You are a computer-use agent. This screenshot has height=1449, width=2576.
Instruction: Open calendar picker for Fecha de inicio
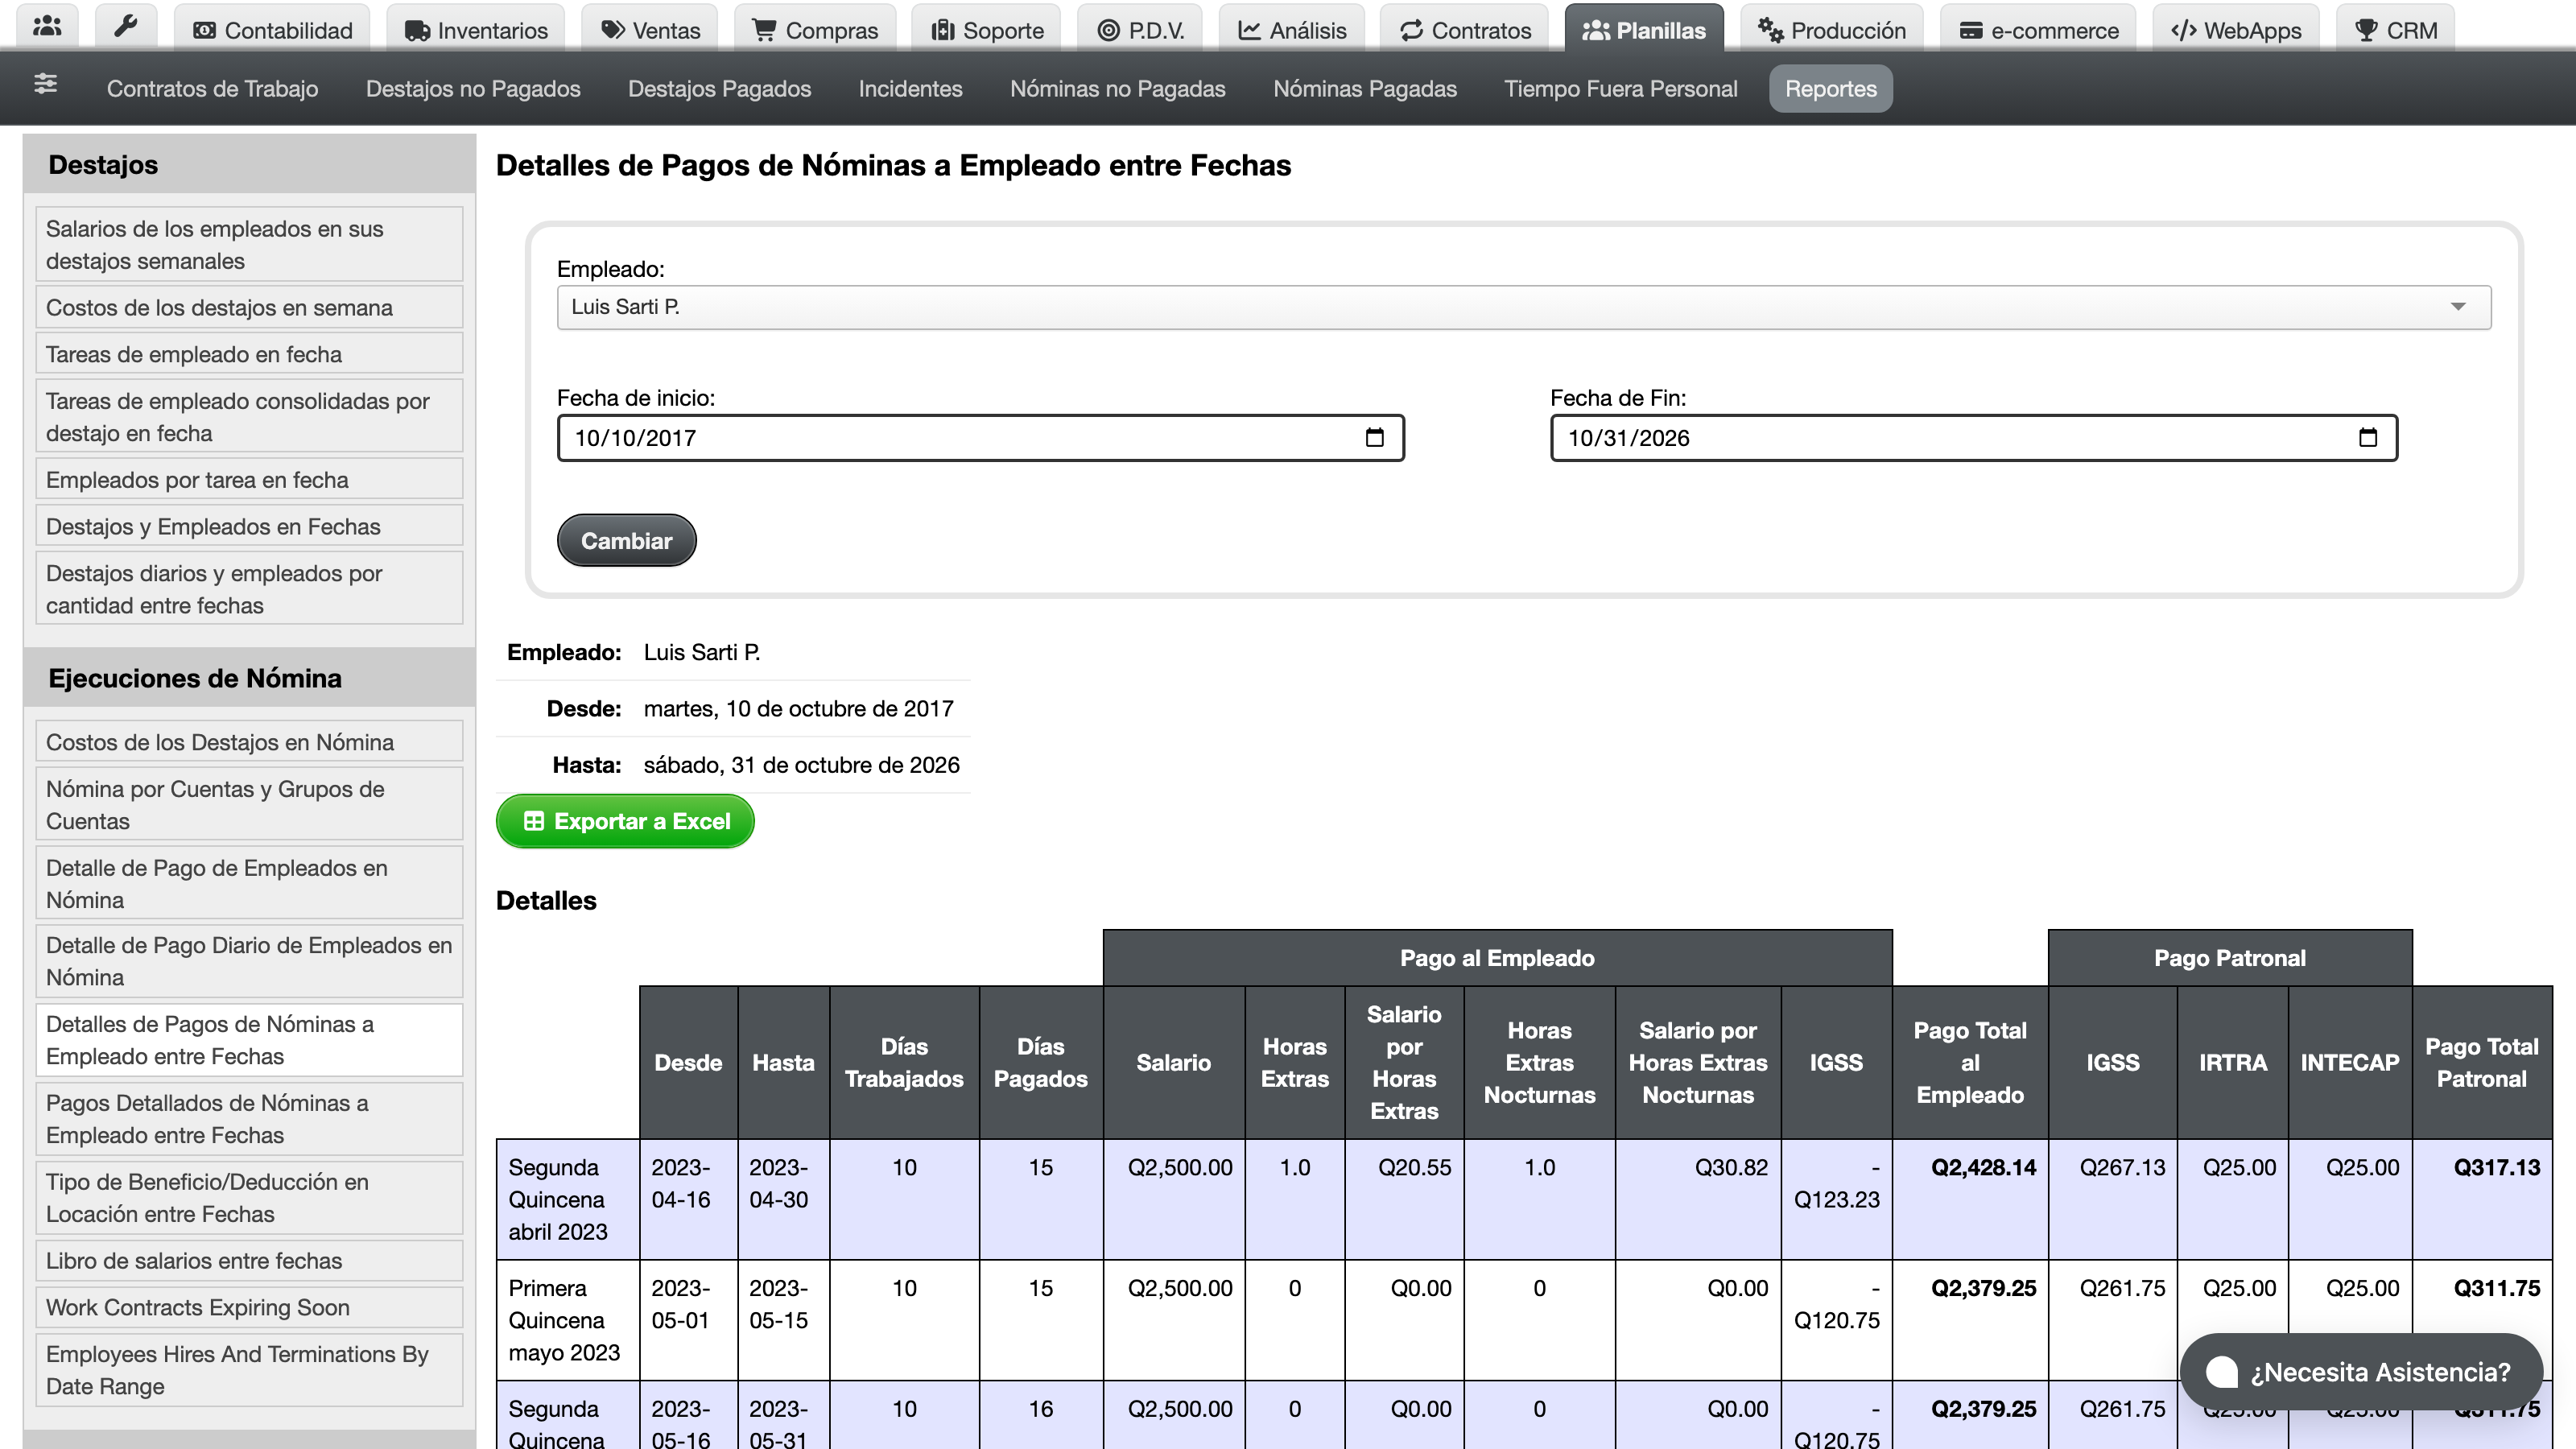click(x=1375, y=438)
